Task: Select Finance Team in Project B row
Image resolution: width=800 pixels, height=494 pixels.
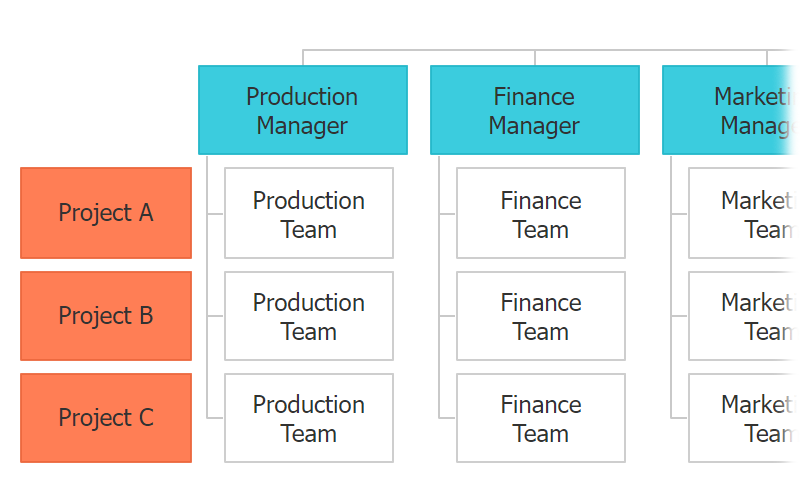Action: 541,316
